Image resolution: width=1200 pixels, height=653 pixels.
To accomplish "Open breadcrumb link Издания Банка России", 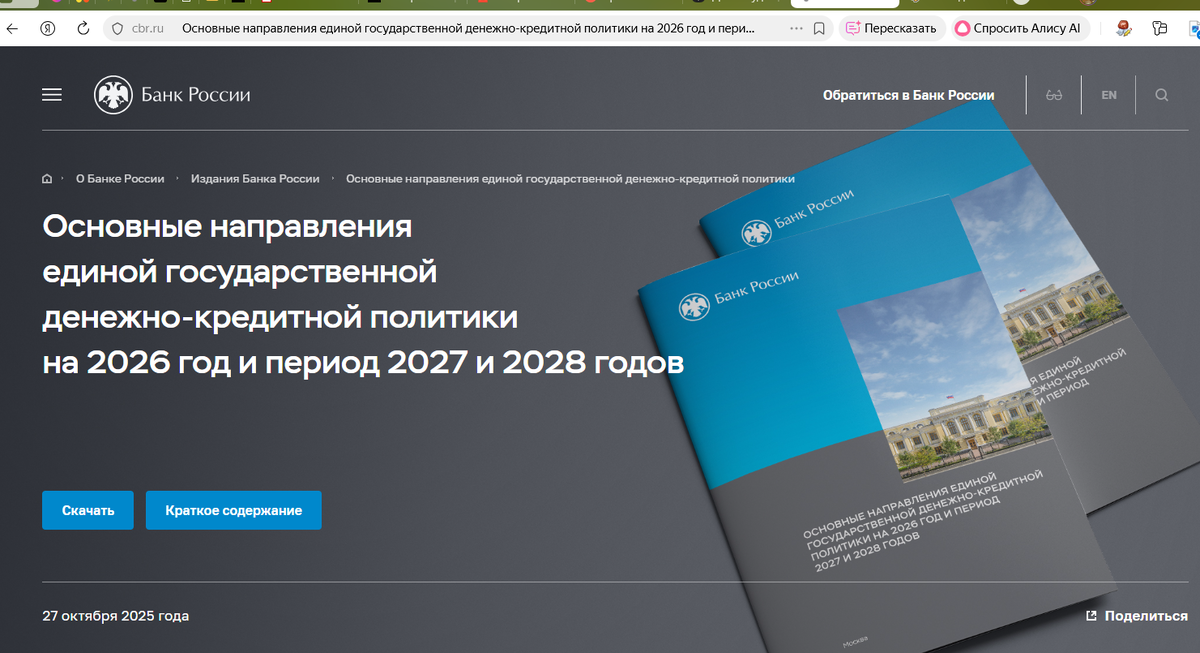I will coord(254,178).
